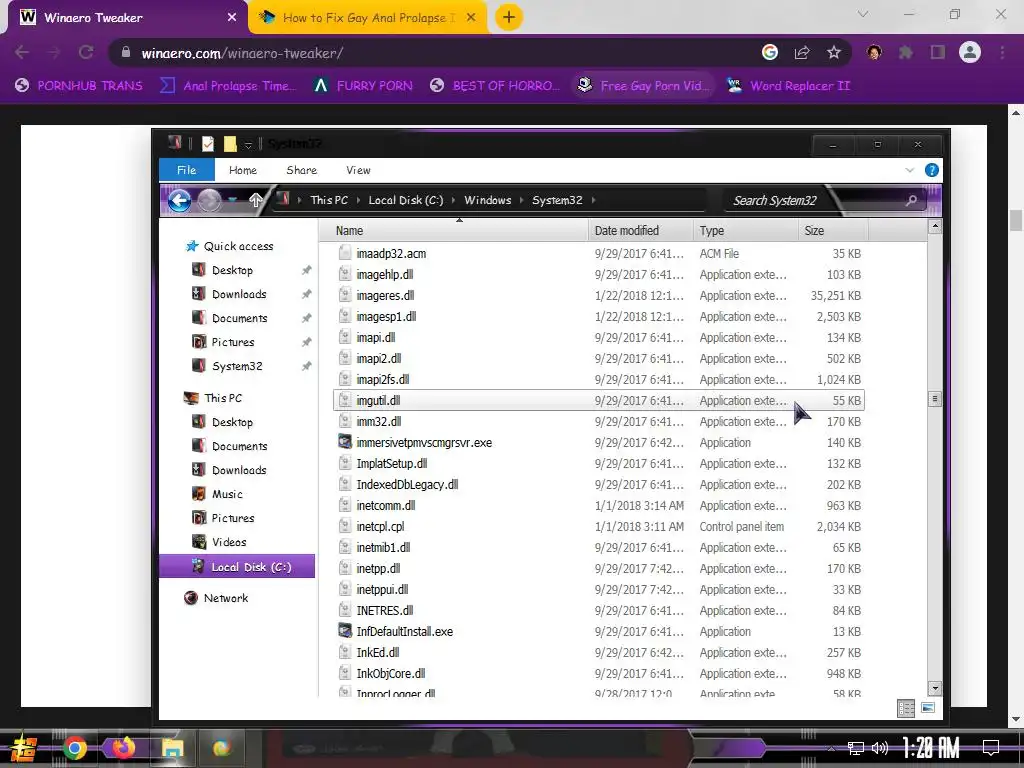Launch Chrome from the taskbar

click(x=74, y=748)
